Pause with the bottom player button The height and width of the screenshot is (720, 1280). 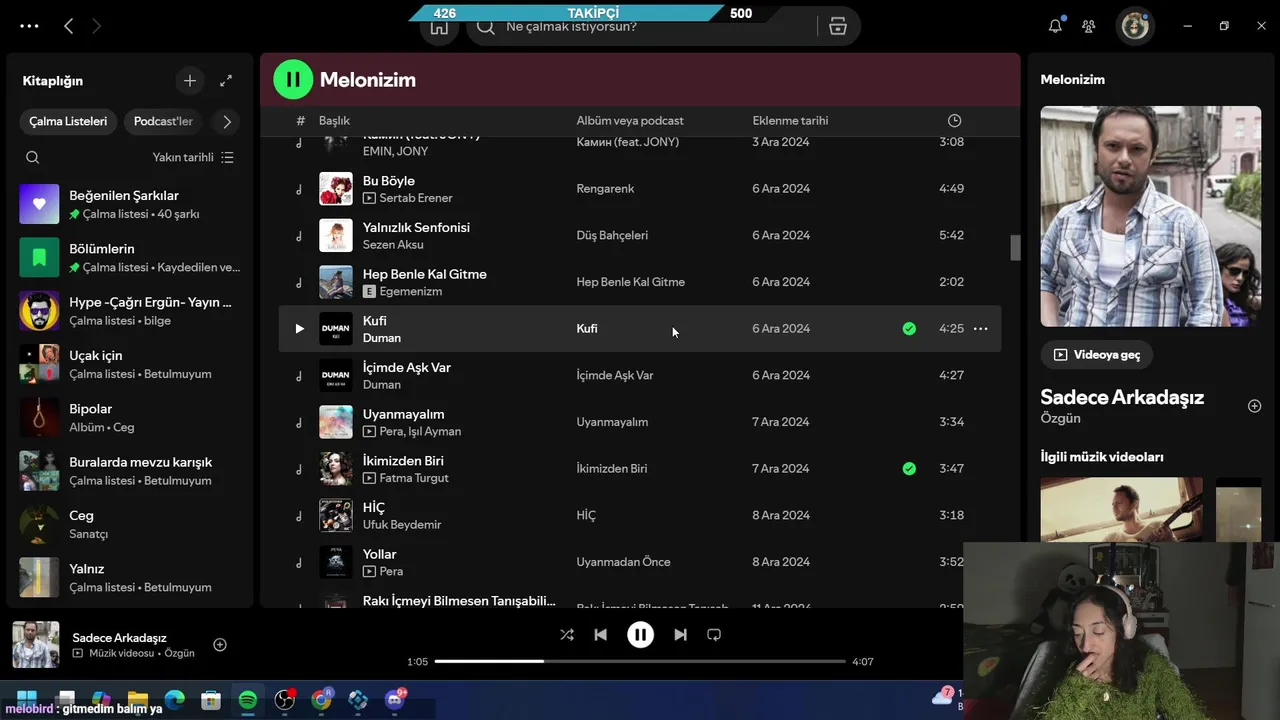click(x=640, y=634)
